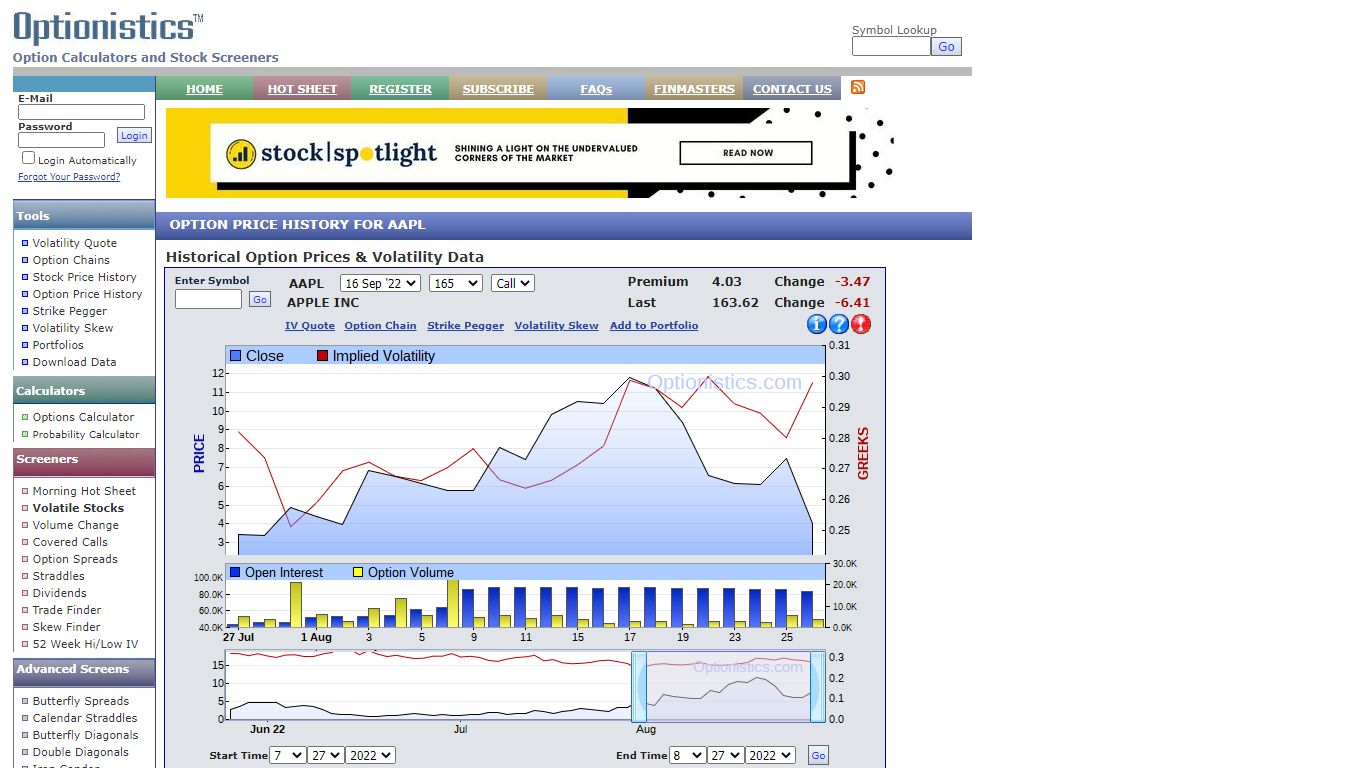Open the End Time month dropdown
Screen dimensions: 1366x768
(688, 756)
